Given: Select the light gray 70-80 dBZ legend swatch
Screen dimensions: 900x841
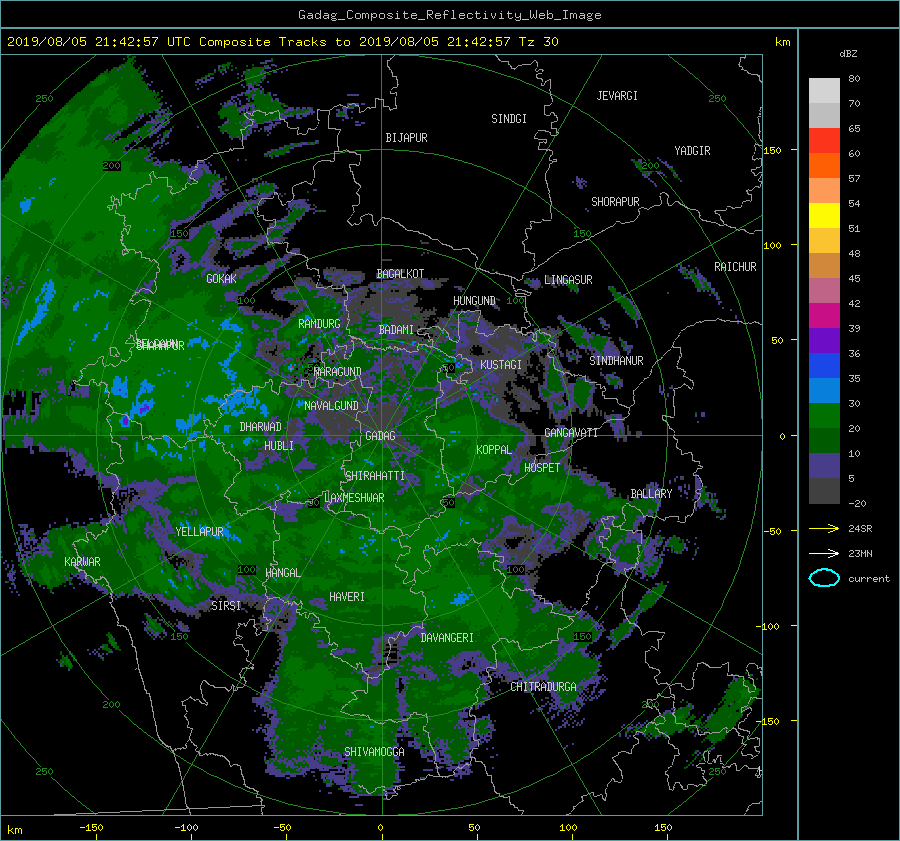Looking at the screenshot, I should point(824,91).
